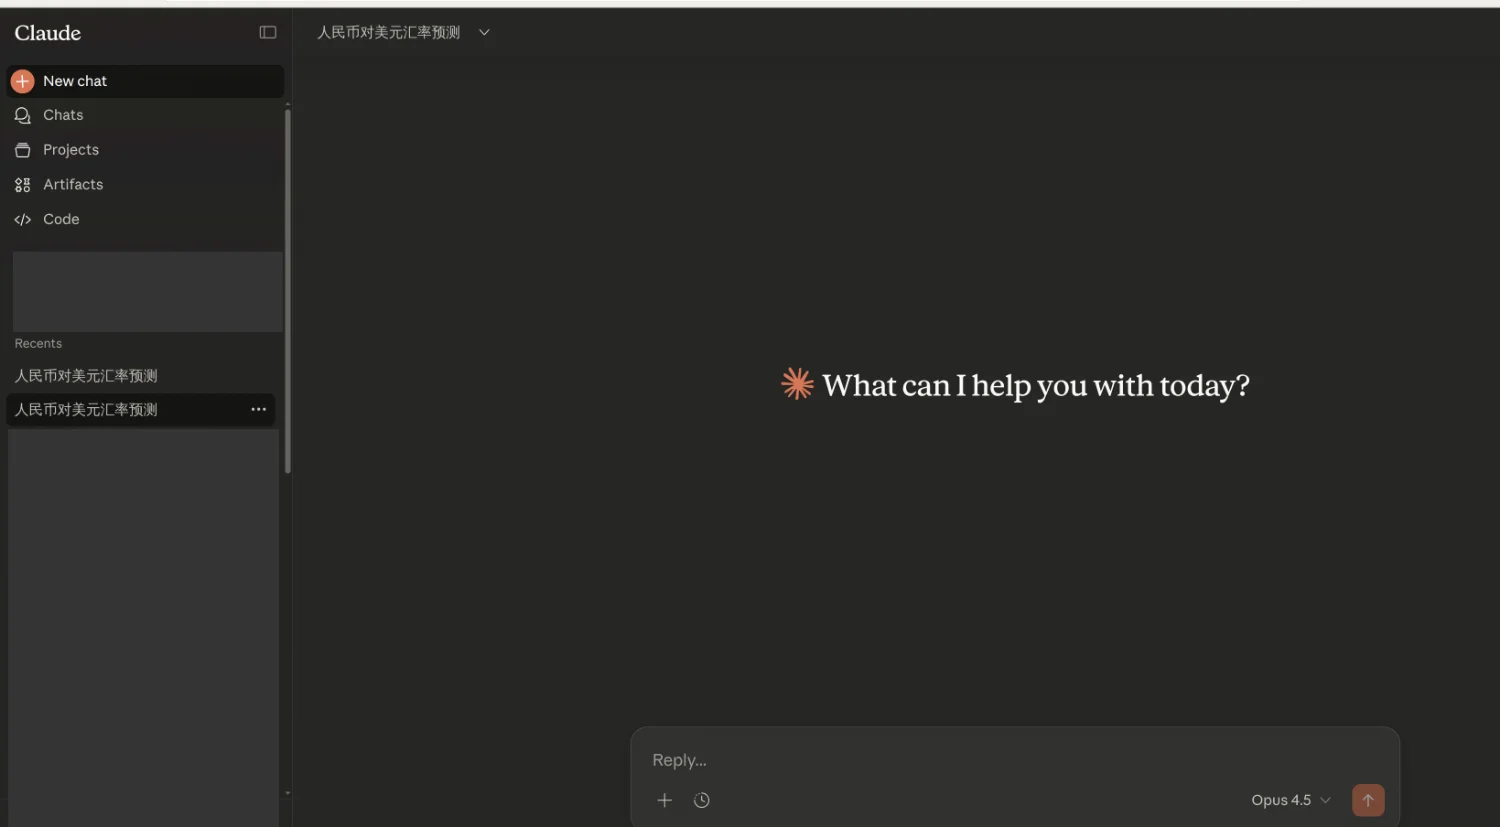
Task: Go to Artifacts in the sidebar
Action: 72,184
